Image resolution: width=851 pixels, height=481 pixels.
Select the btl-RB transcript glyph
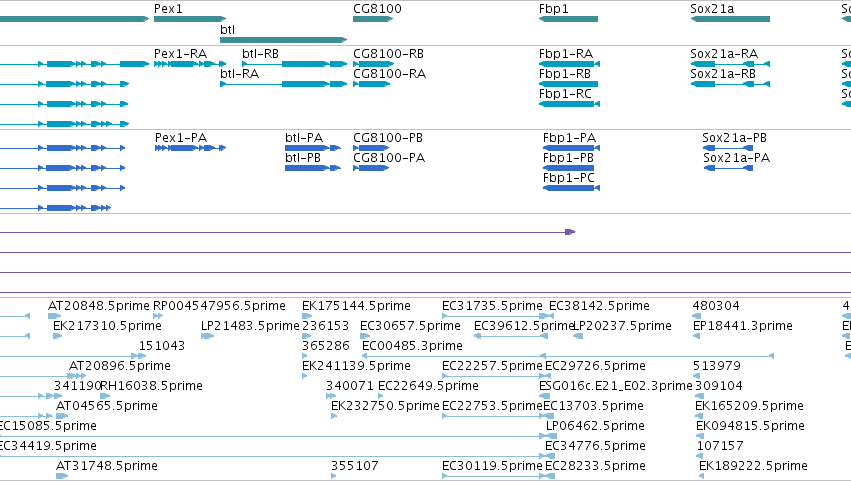pyautogui.click(x=295, y=64)
